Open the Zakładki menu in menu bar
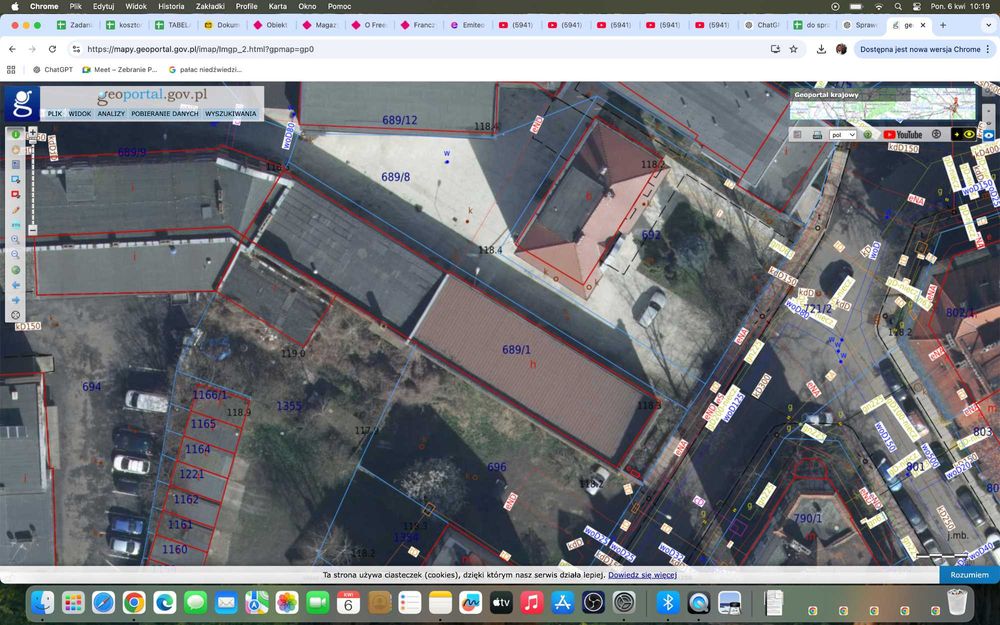 click(x=210, y=6)
